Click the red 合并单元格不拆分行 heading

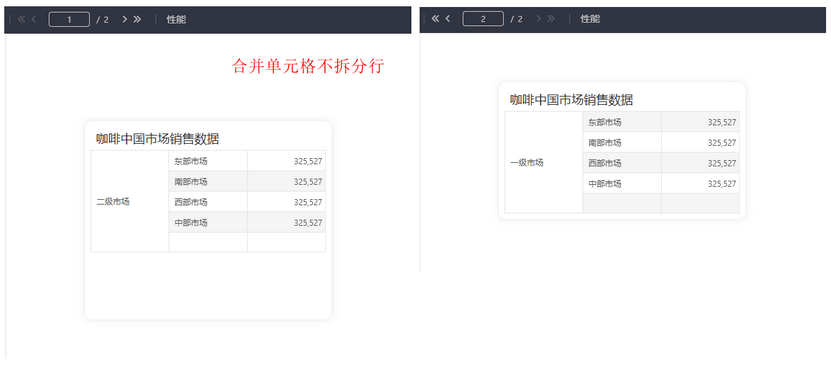click(x=308, y=66)
